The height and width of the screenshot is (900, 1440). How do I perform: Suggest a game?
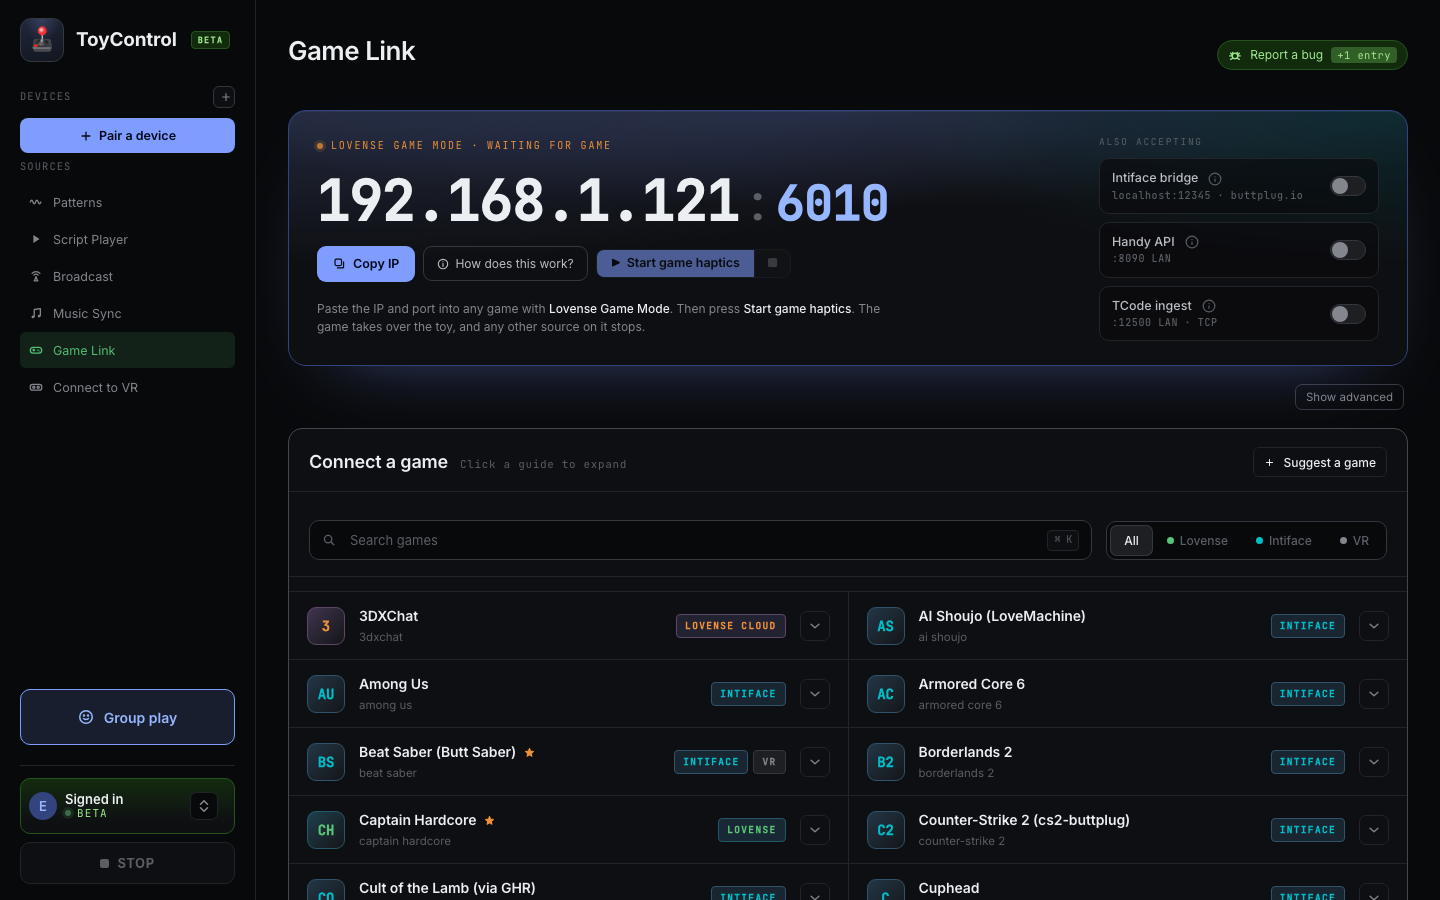tap(1320, 462)
